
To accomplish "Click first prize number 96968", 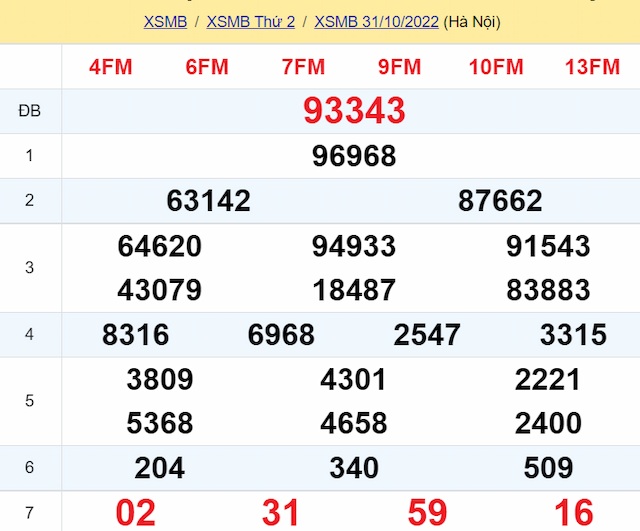I will (x=354, y=156).
